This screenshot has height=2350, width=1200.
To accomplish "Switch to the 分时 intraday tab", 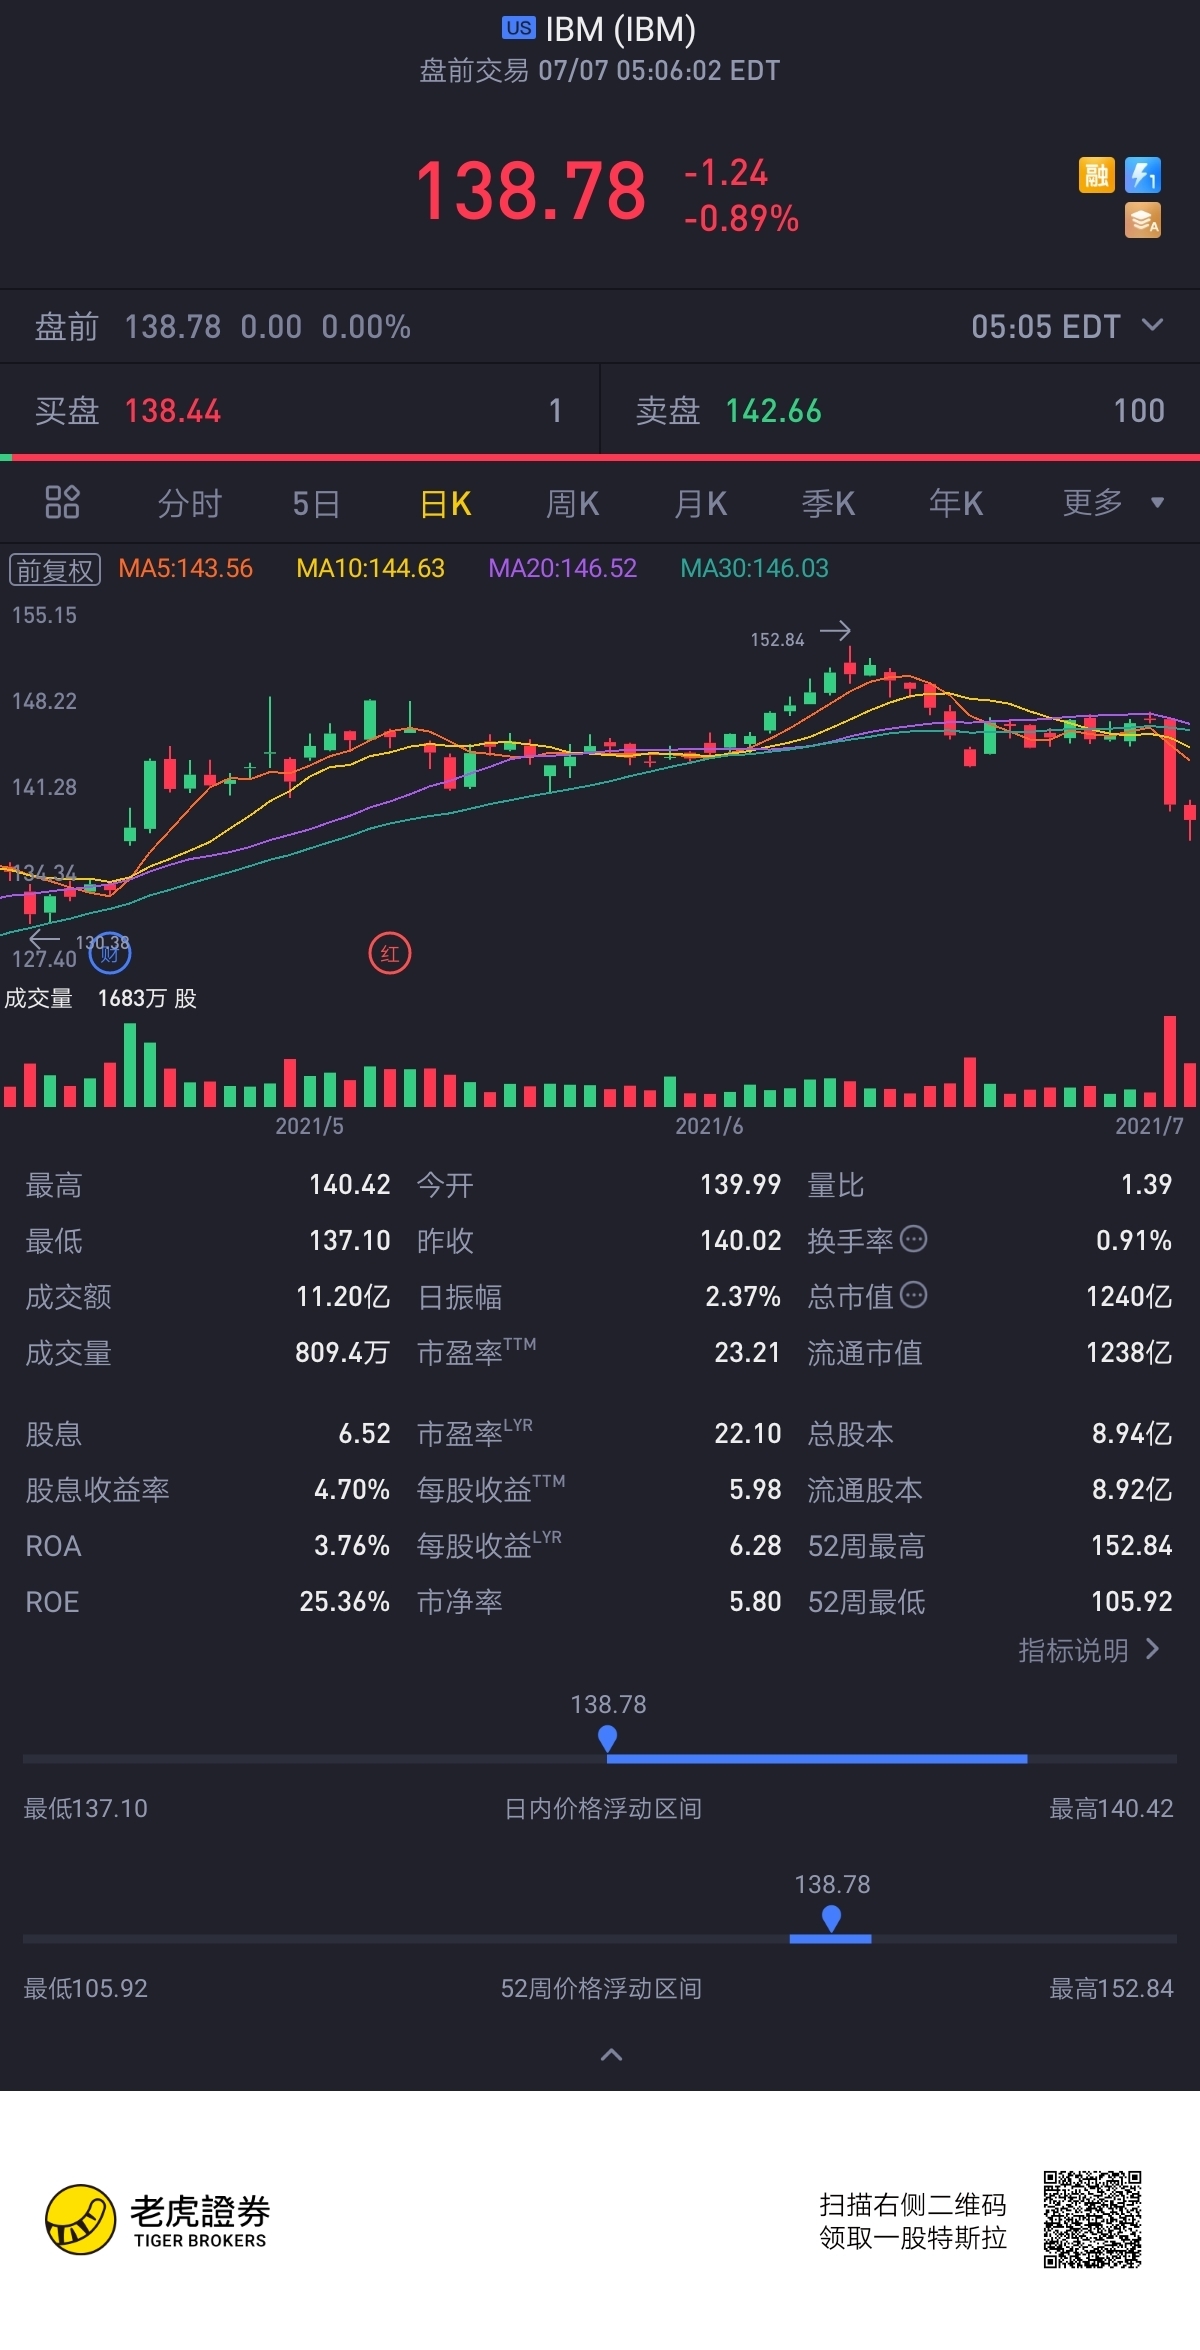I will [x=189, y=503].
